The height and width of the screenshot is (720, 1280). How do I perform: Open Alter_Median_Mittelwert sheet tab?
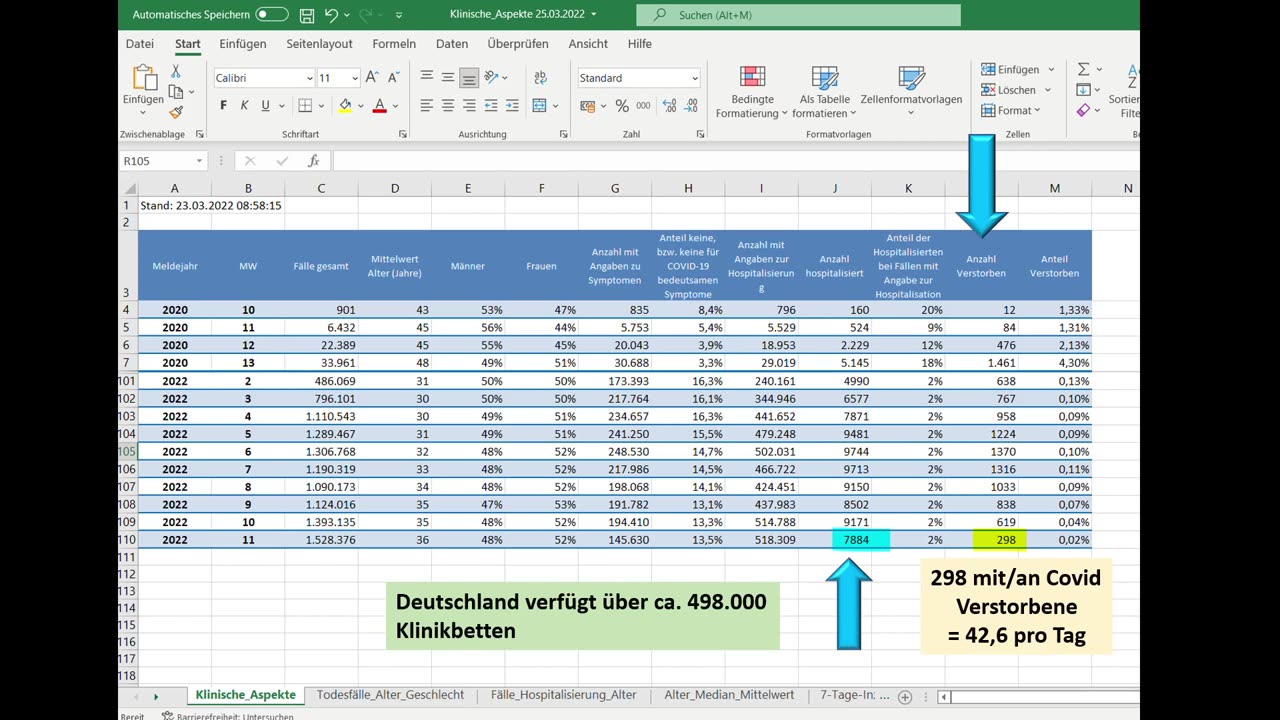point(729,695)
